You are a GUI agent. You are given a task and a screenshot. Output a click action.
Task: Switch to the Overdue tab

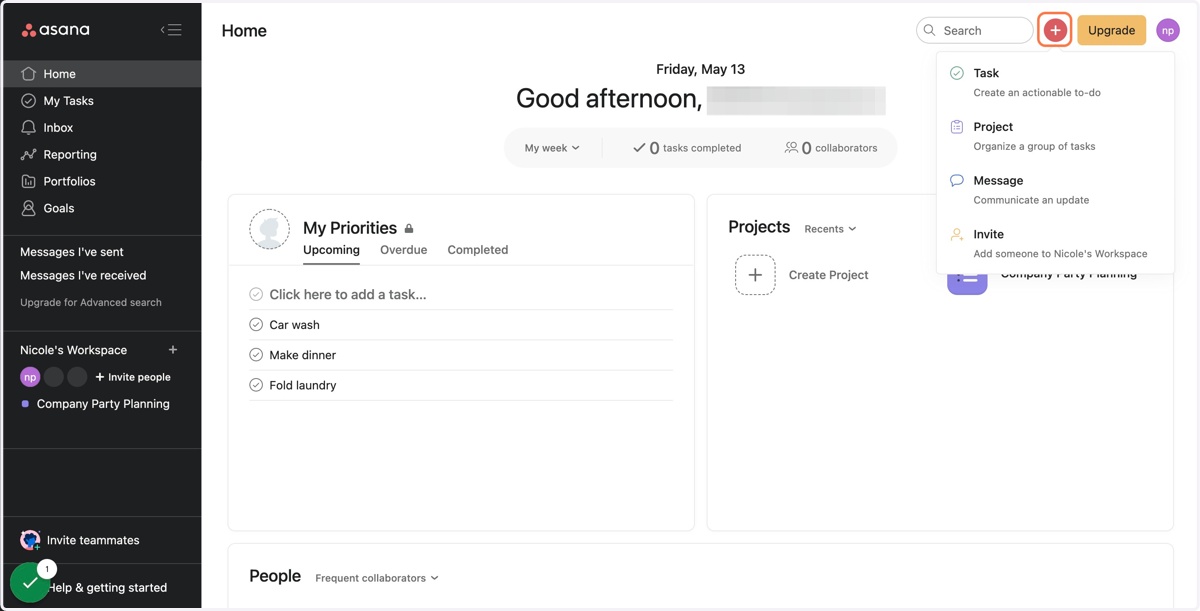coord(403,250)
